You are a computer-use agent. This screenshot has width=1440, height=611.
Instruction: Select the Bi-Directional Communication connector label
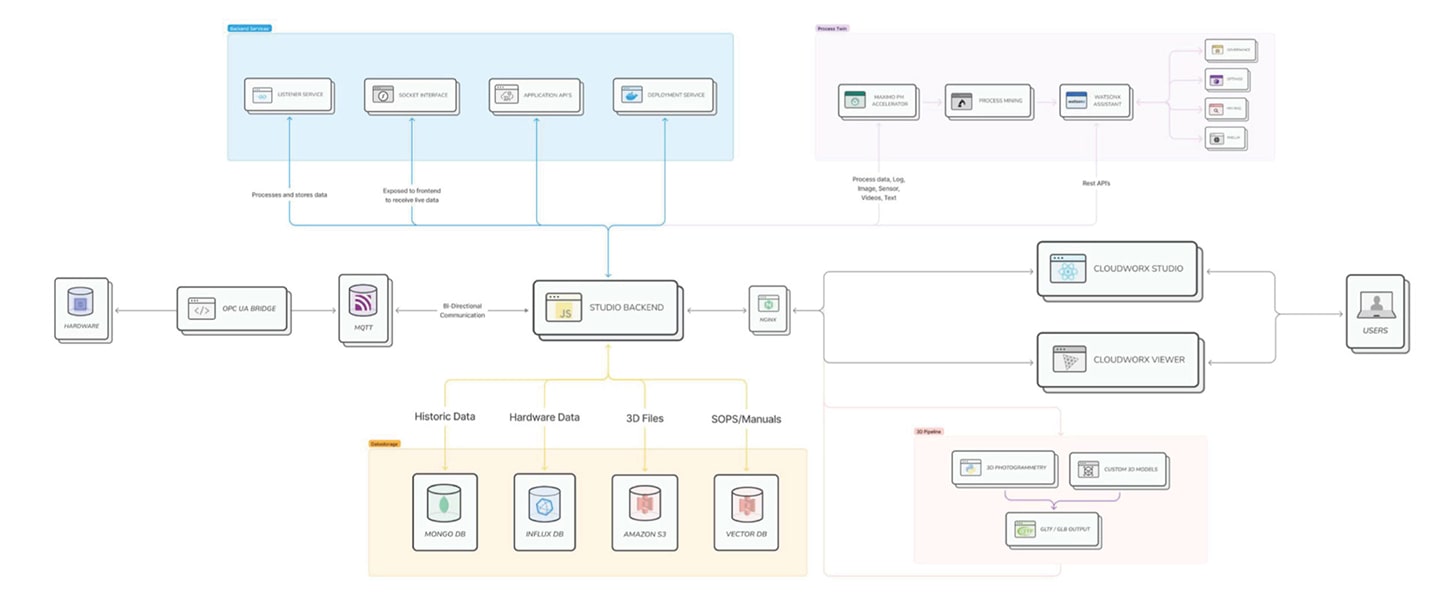(x=462, y=309)
